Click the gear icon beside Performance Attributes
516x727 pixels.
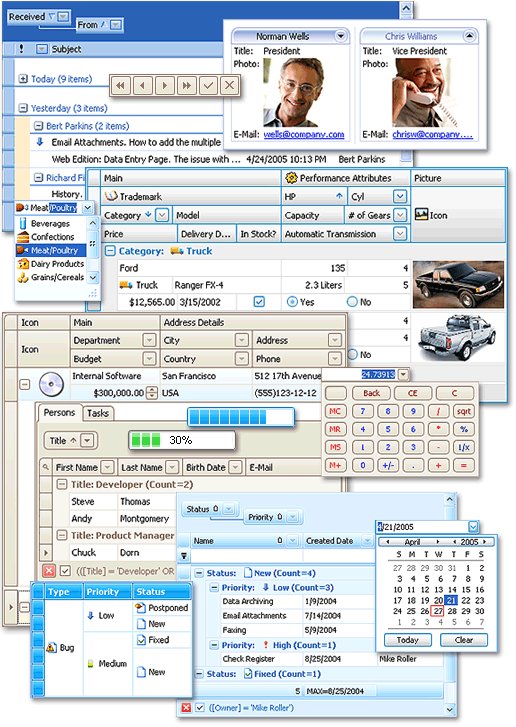pyautogui.click(x=291, y=178)
